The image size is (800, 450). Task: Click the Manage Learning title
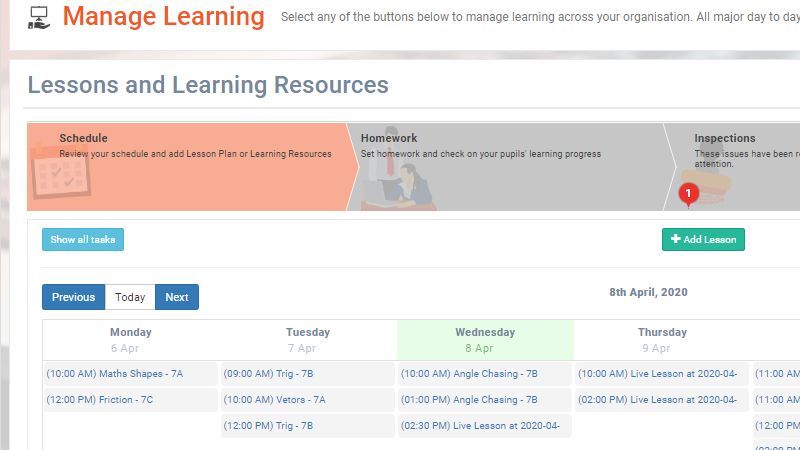pyautogui.click(x=163, y=16)
